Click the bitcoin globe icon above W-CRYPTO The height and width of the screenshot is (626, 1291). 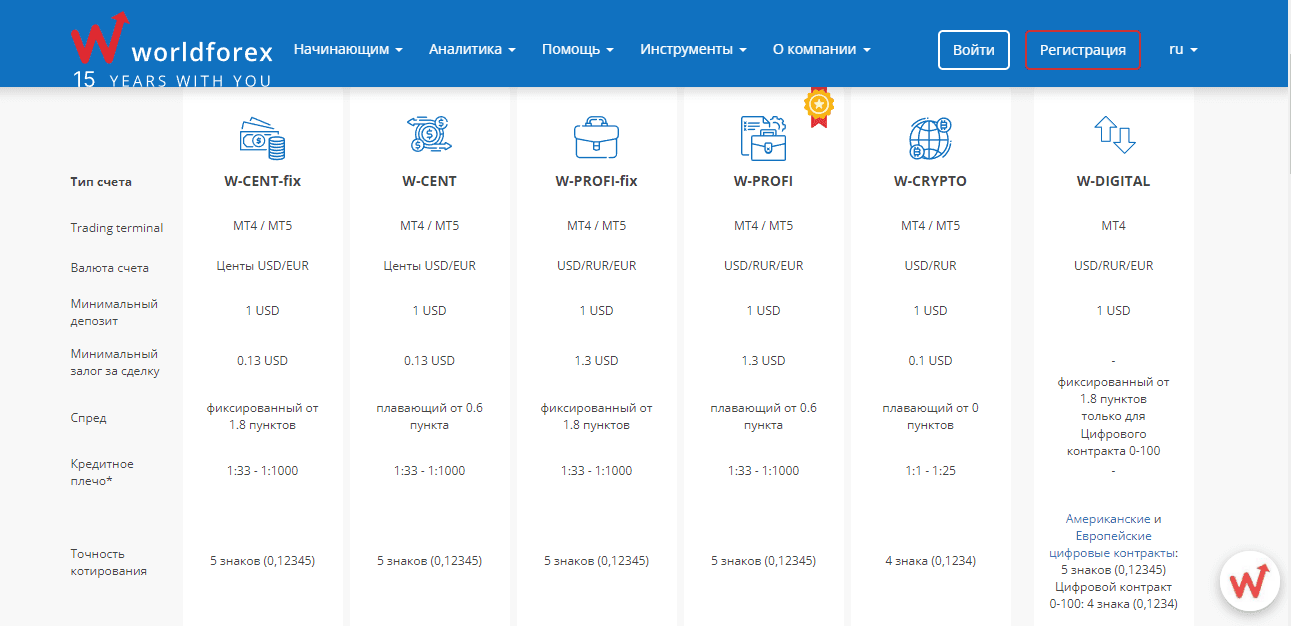pos(930,138)
